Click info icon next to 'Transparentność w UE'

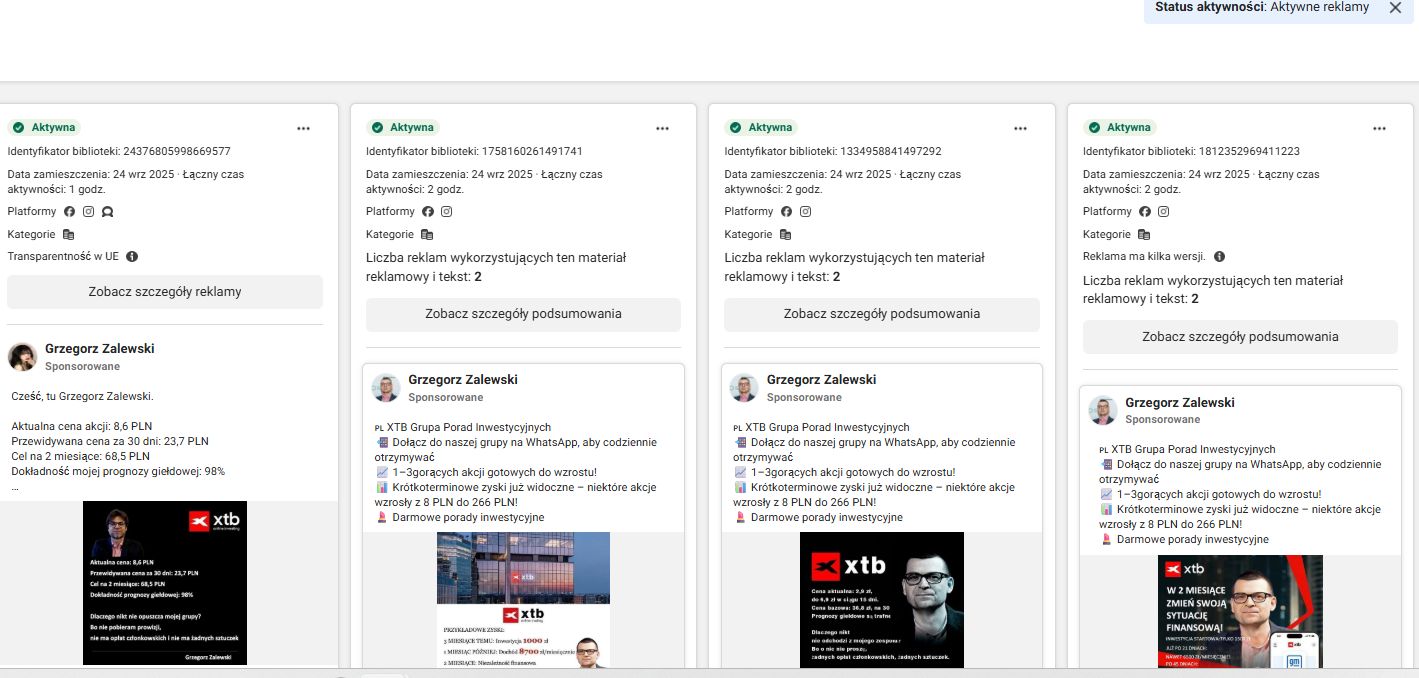tap(132, 256)
